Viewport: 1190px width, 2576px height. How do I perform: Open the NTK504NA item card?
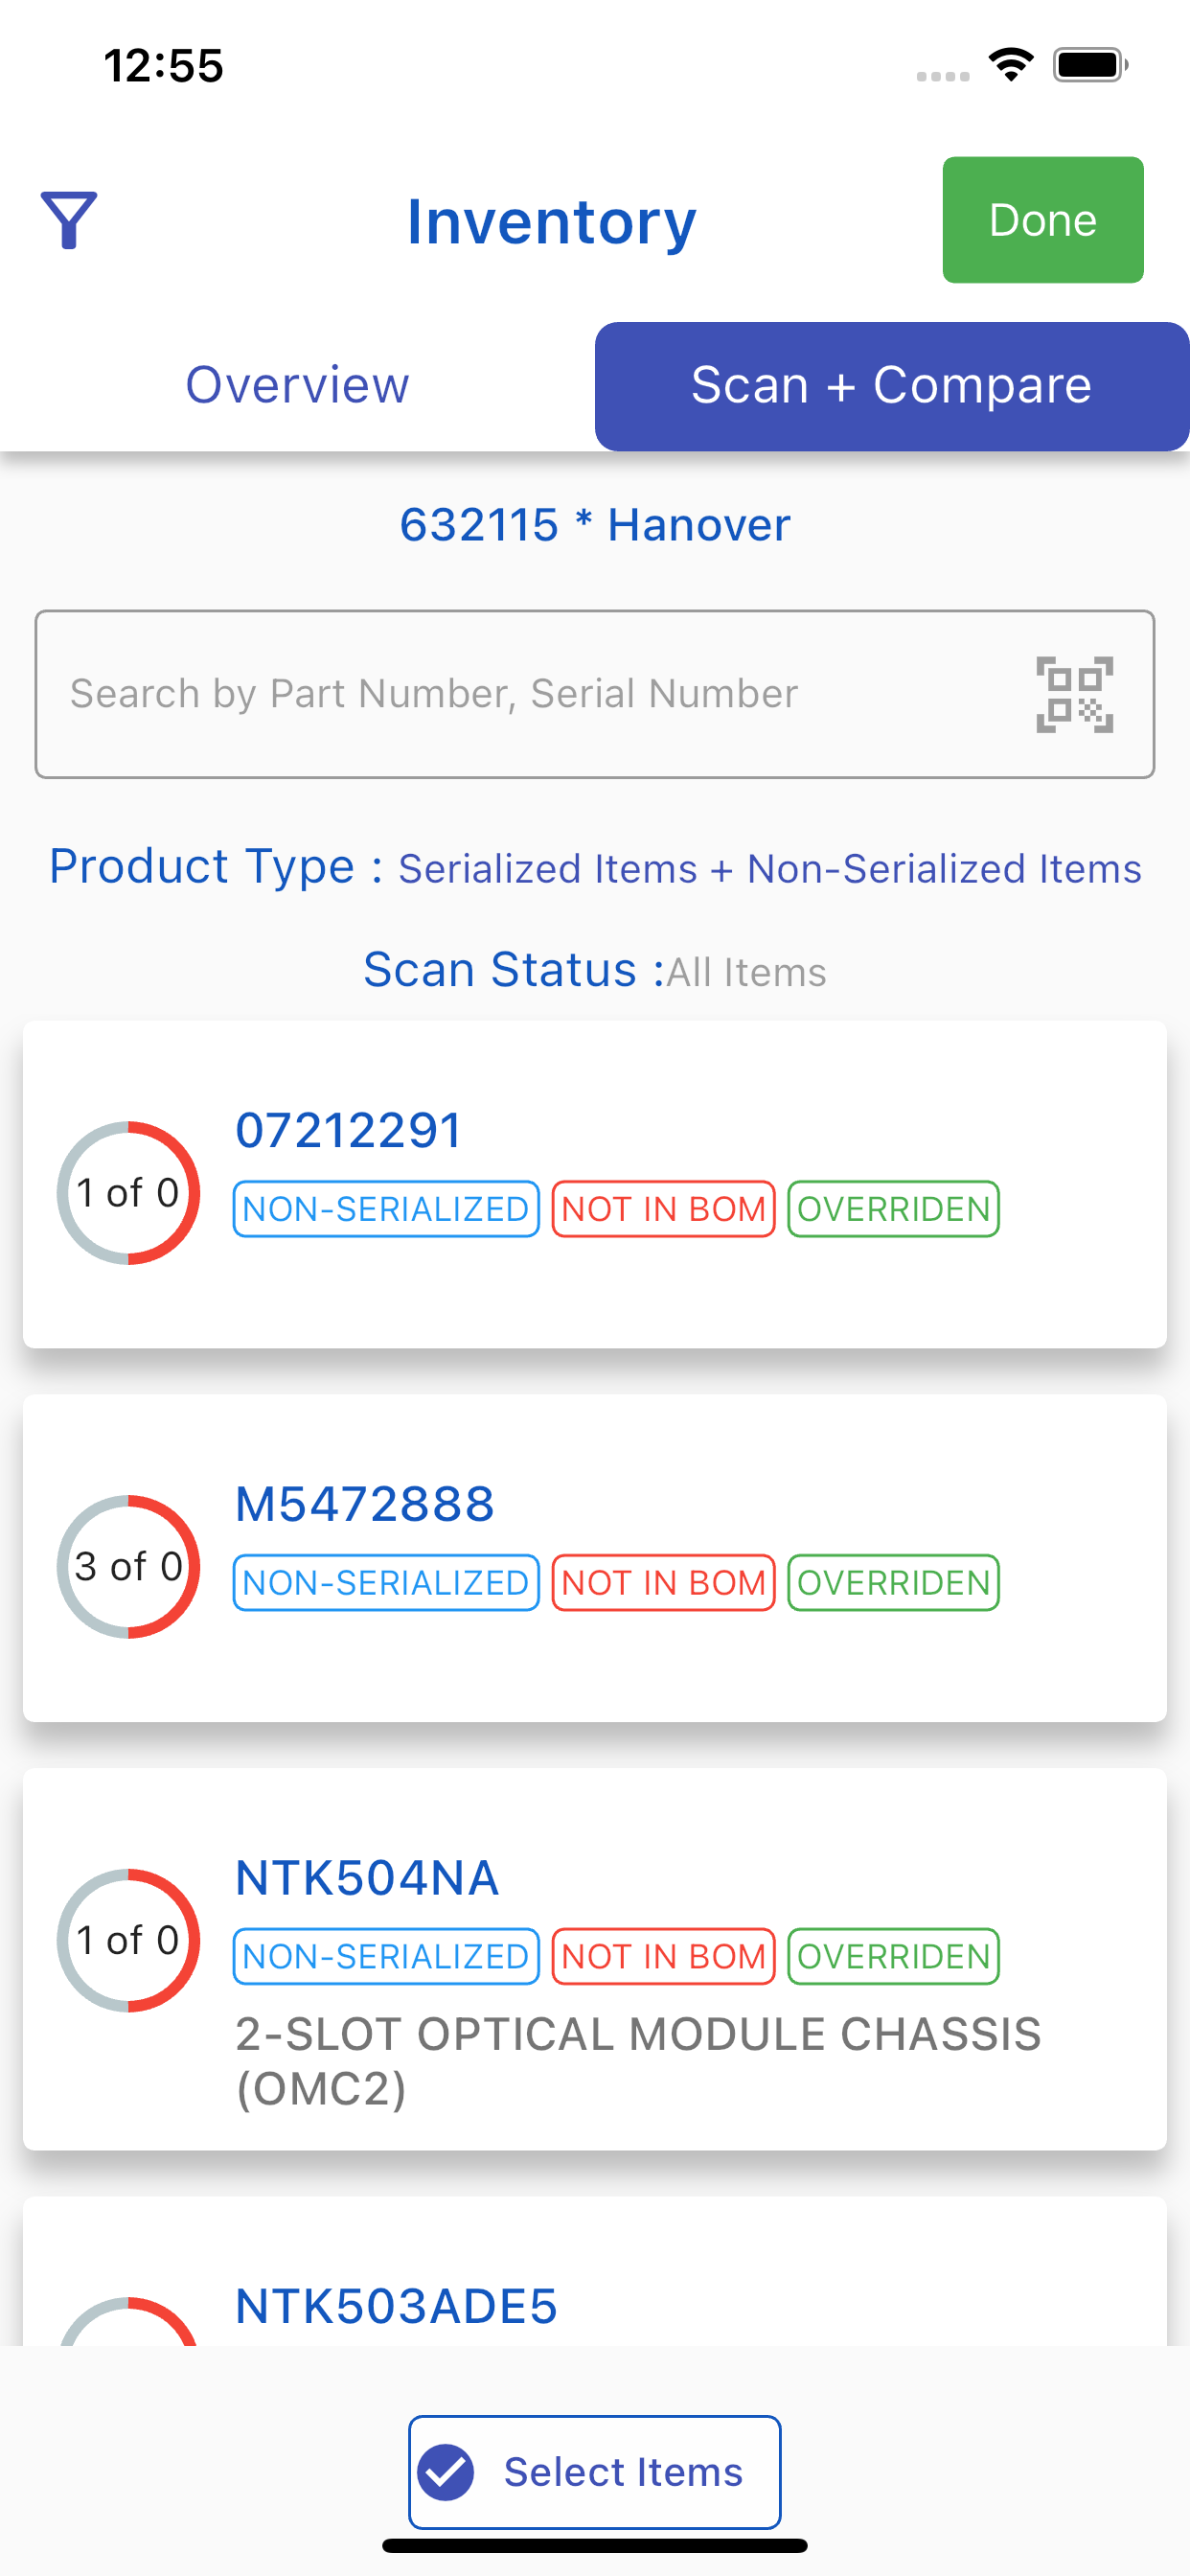click(x=595, y=1959)
